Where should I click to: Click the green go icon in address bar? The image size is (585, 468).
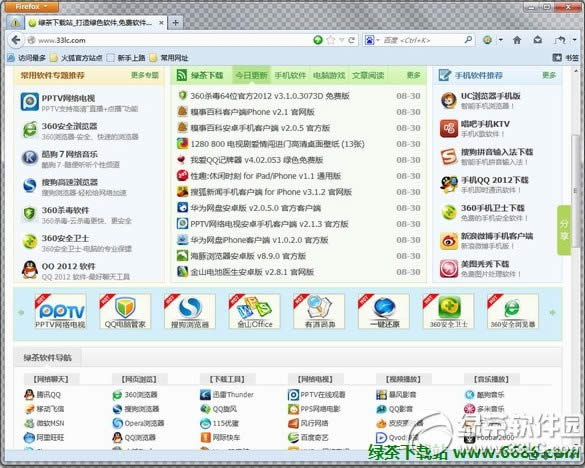click(x=318, y=40)
